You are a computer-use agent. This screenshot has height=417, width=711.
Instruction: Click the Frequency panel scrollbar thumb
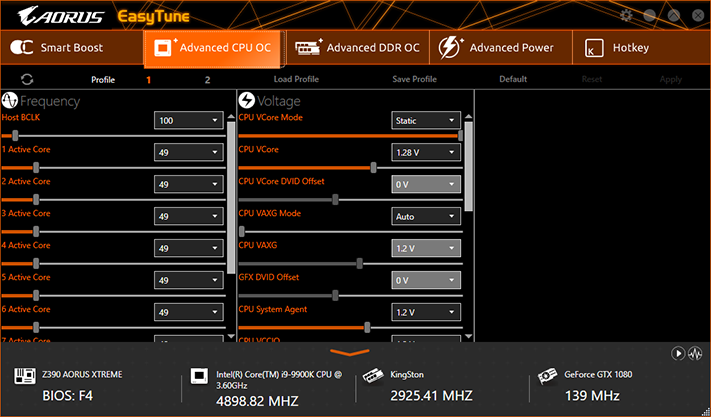(x=231, y=197)
